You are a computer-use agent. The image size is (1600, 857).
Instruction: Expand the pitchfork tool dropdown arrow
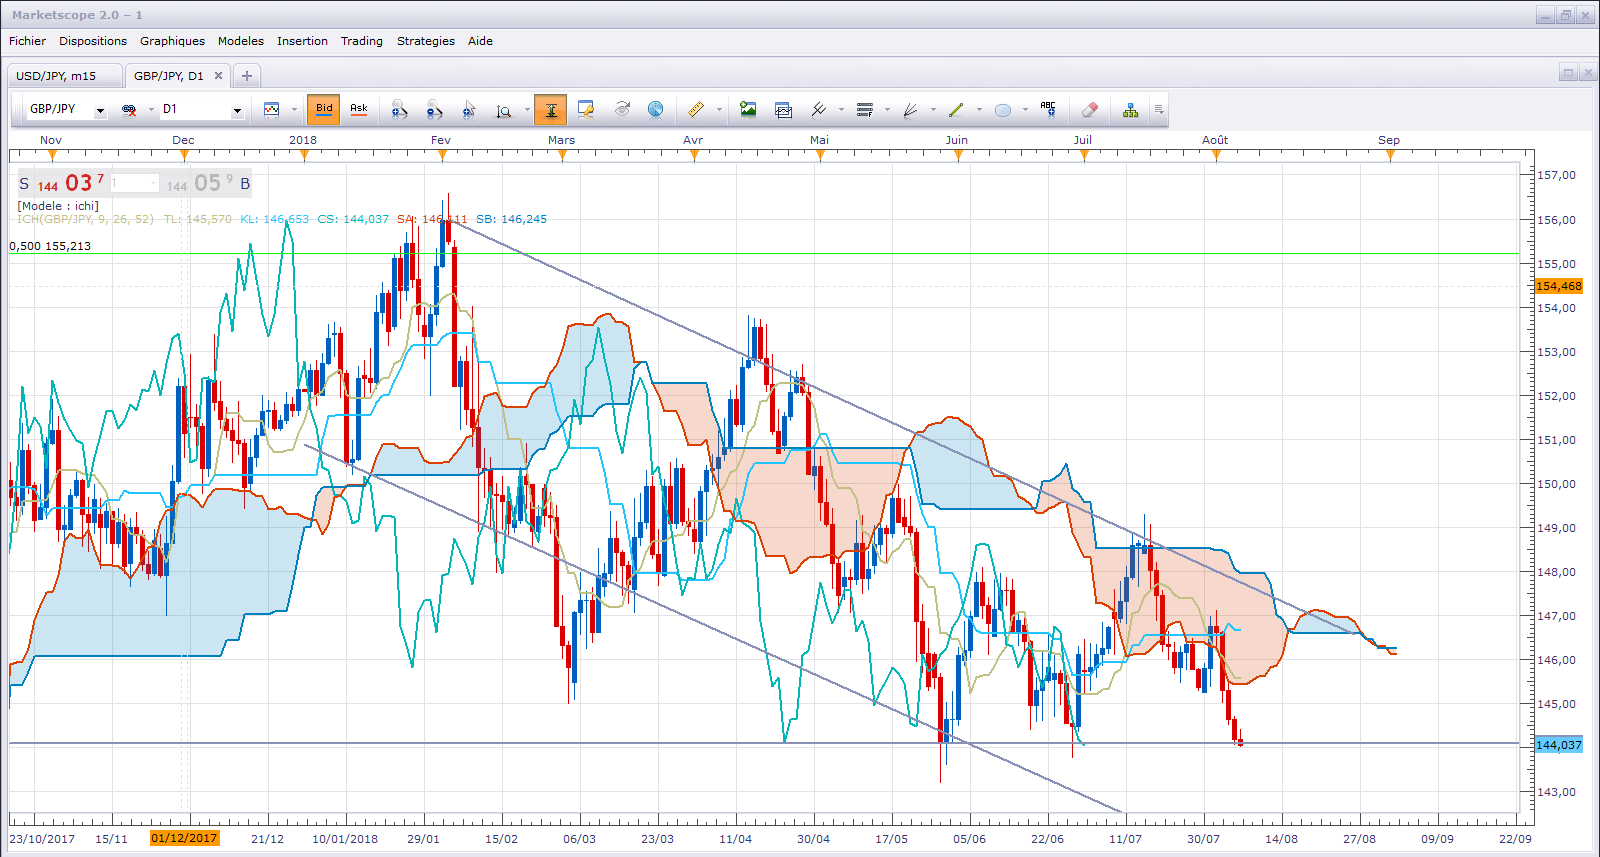pos(841,110)
